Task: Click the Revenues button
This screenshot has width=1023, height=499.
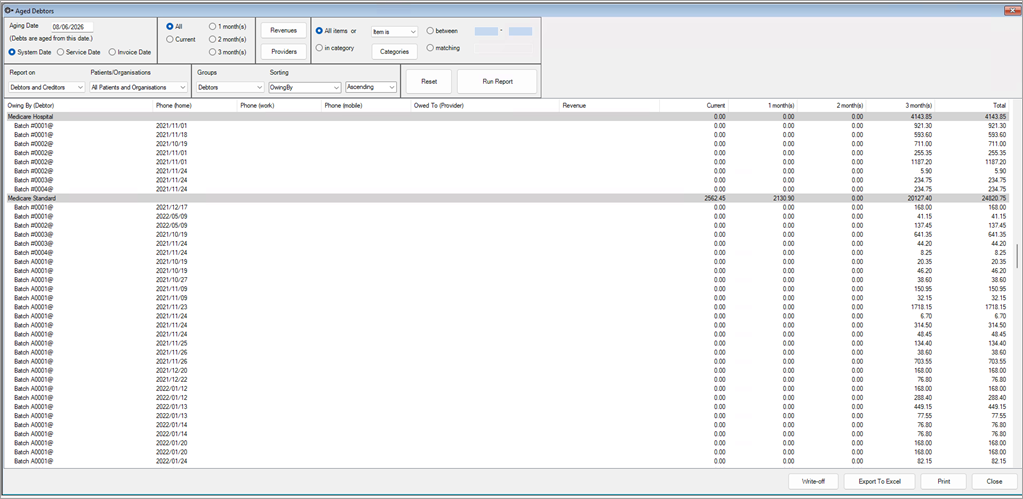Action: click(284, 30)
